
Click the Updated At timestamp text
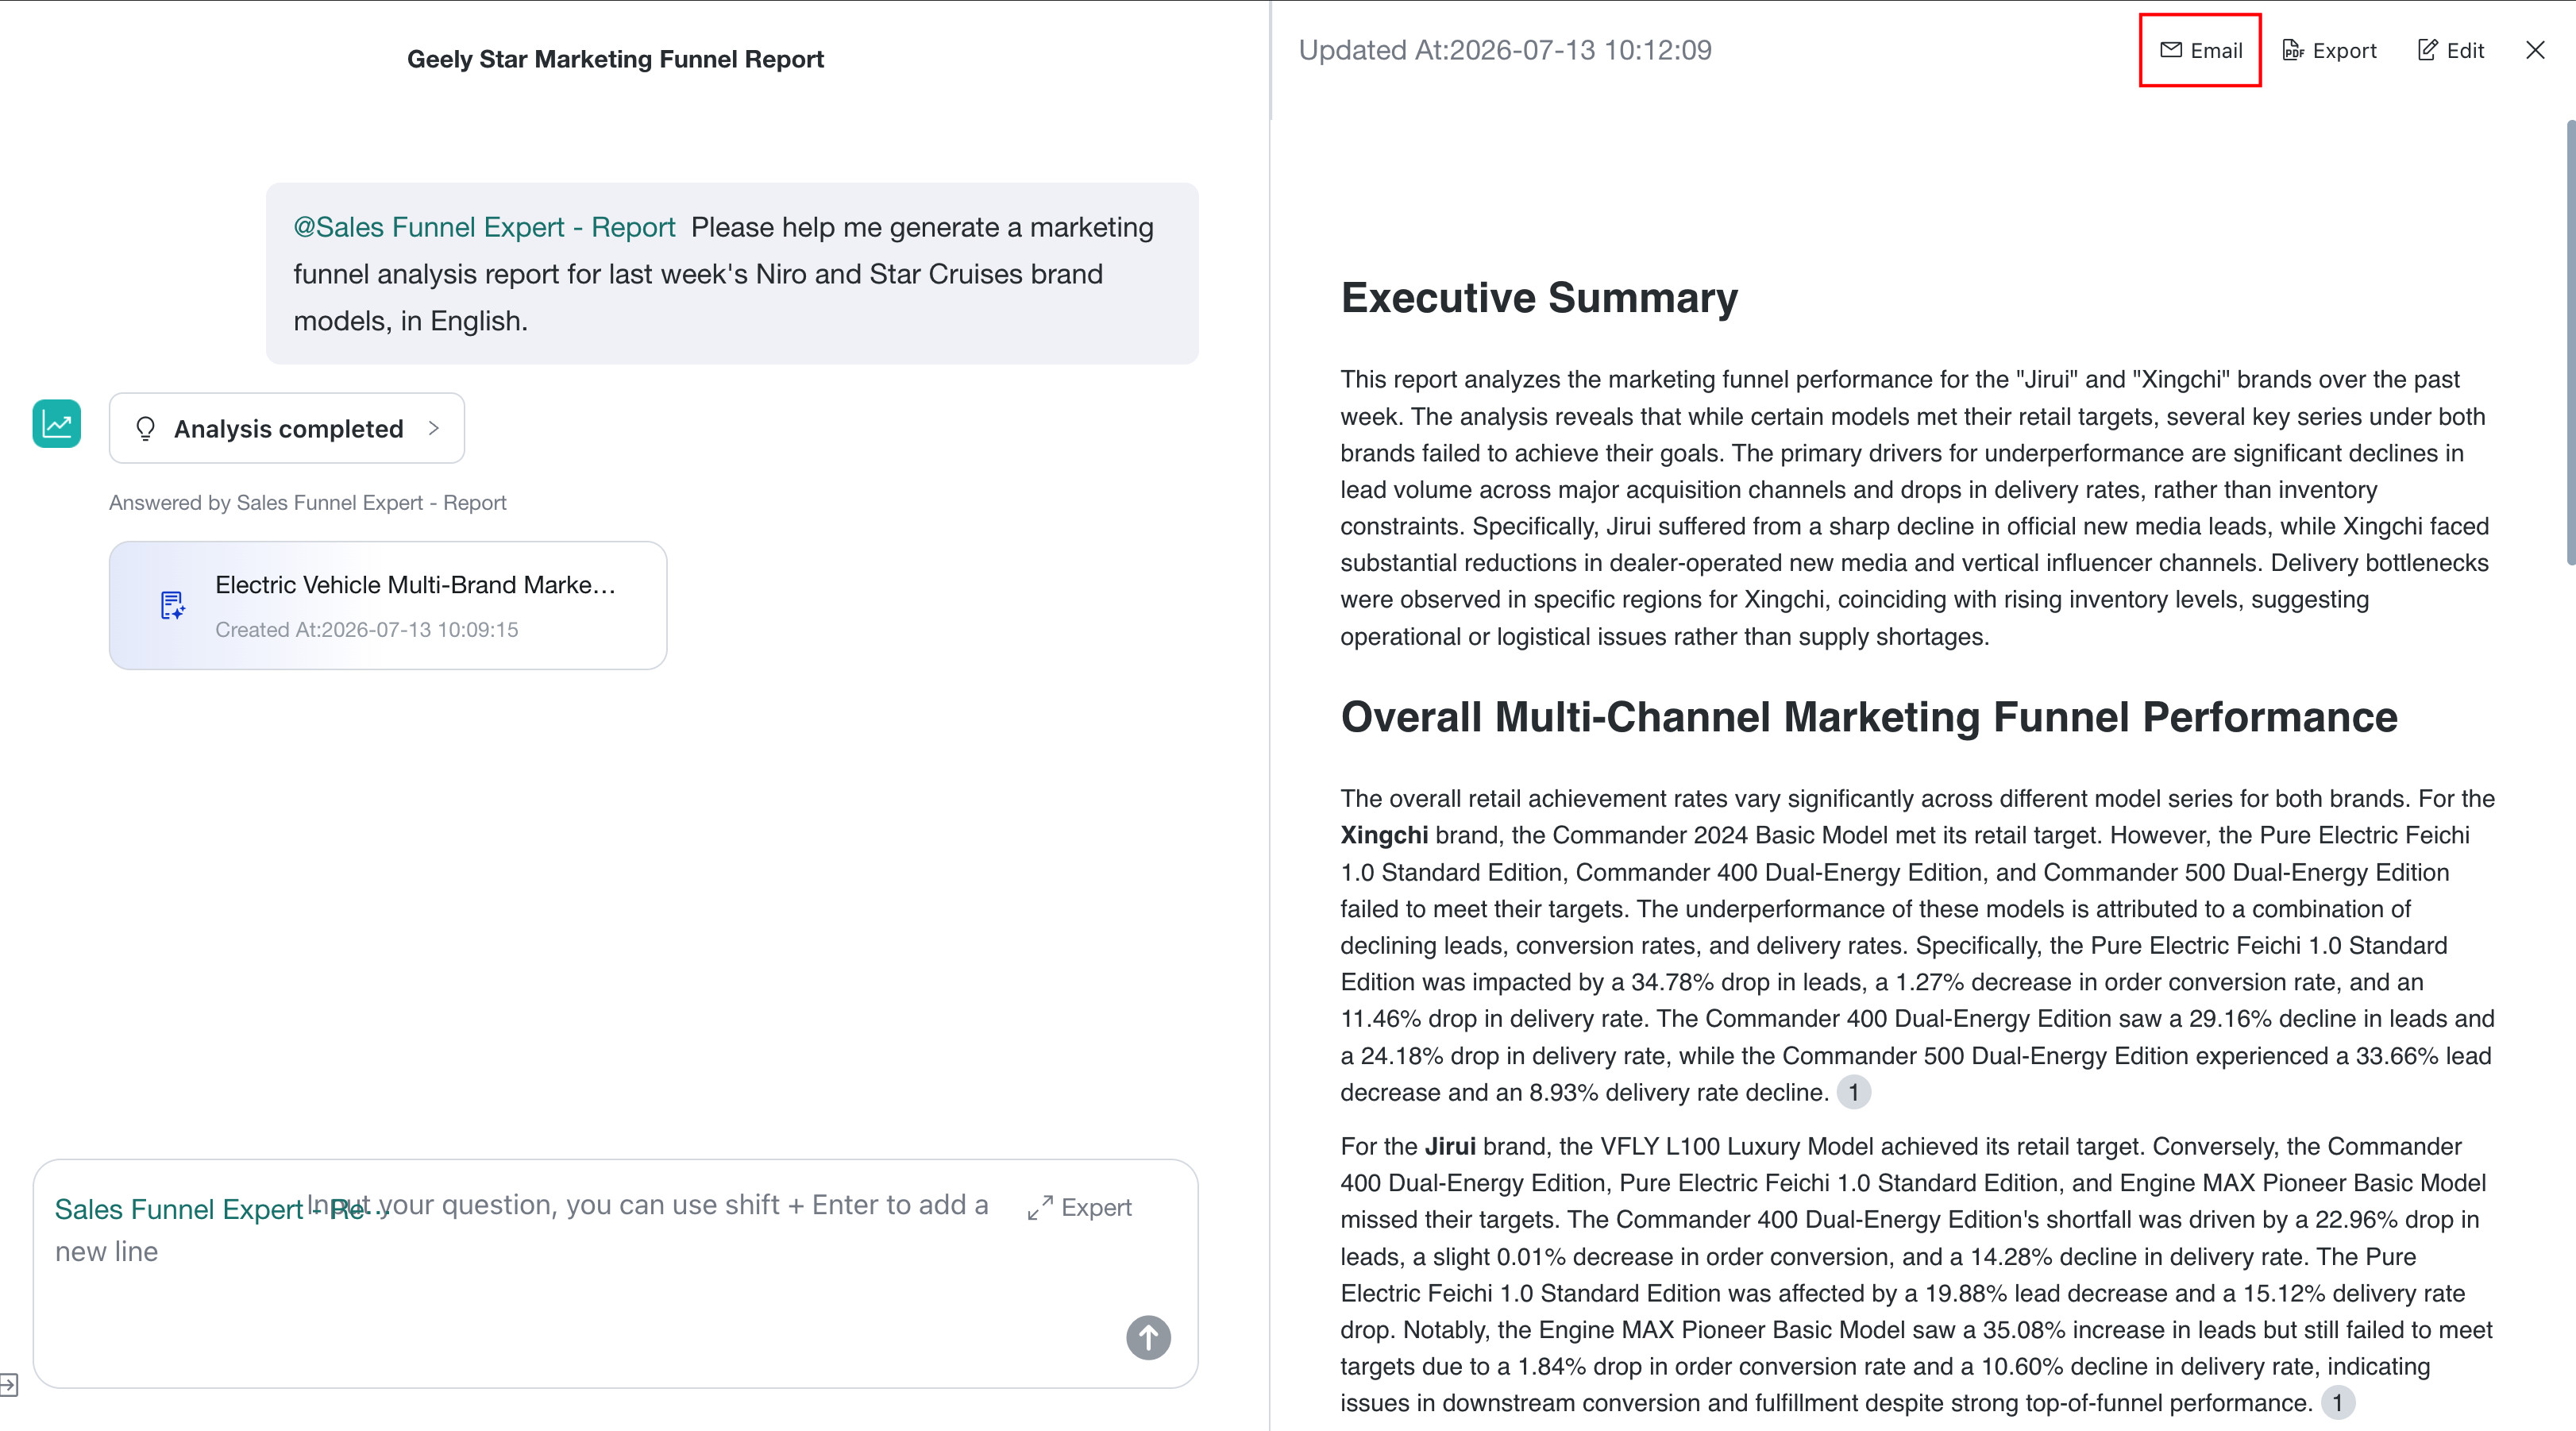(x=1505, y=50)
